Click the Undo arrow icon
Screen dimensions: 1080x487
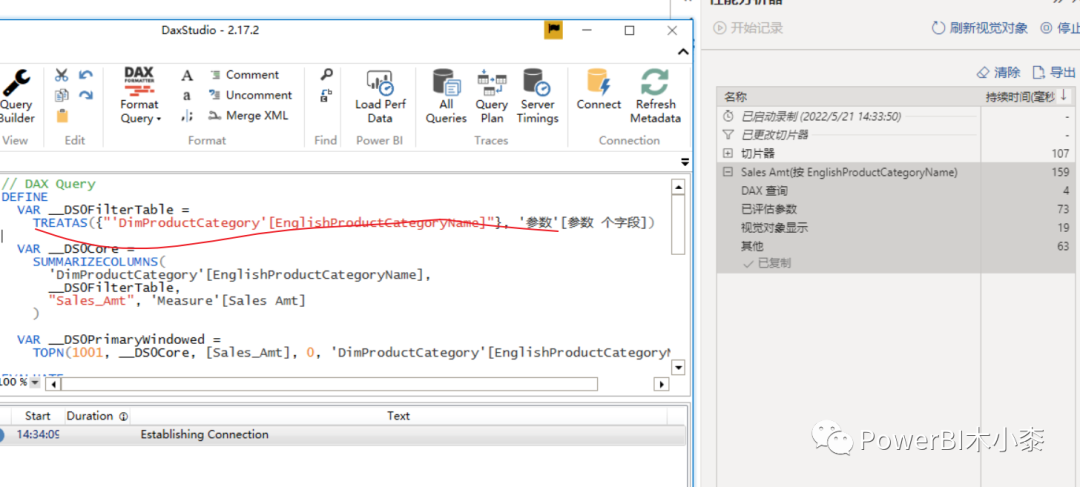[86, 75]
